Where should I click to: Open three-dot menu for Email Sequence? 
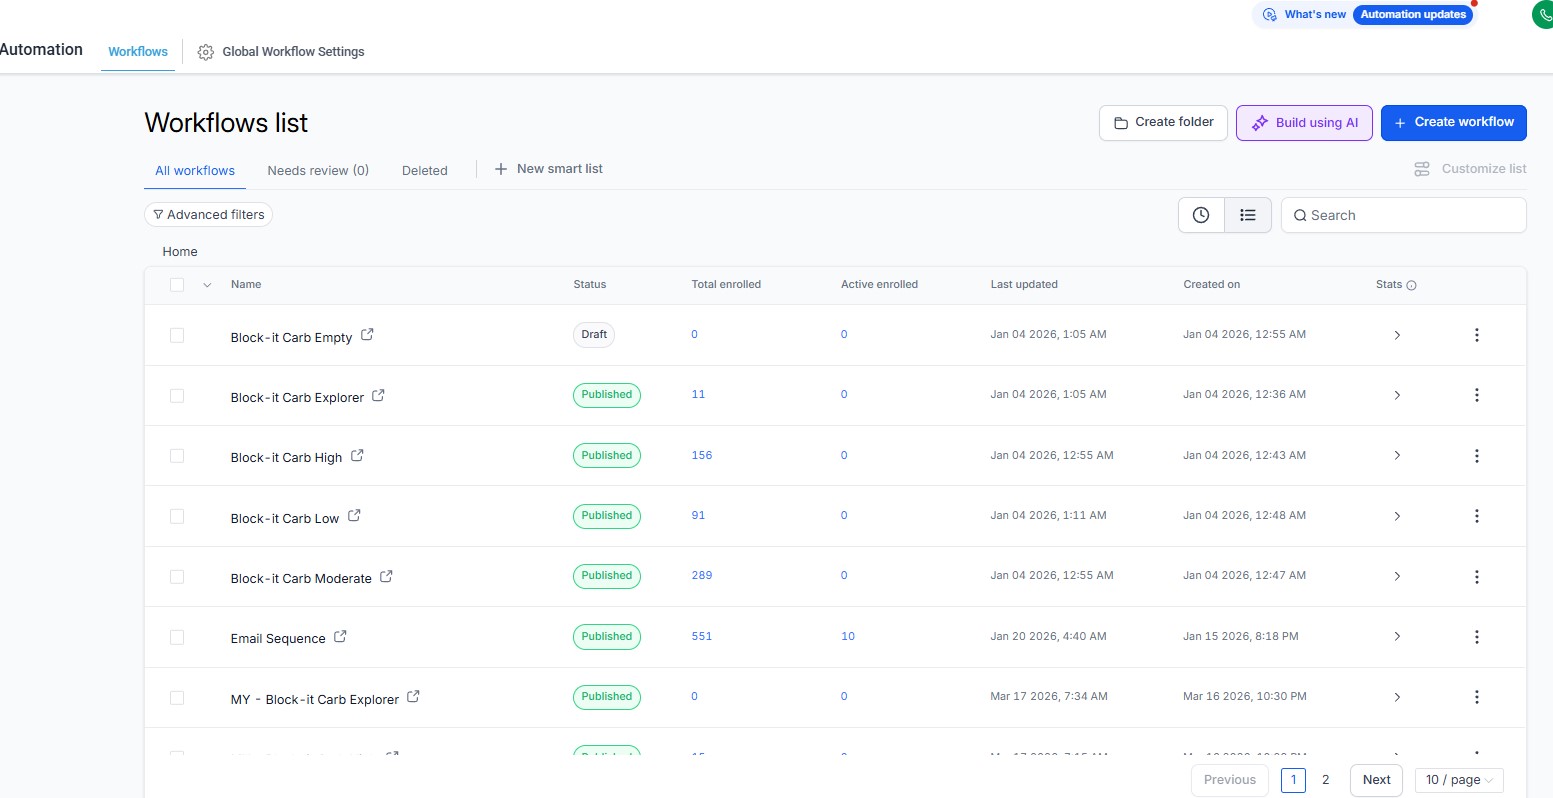[1477, 637]
